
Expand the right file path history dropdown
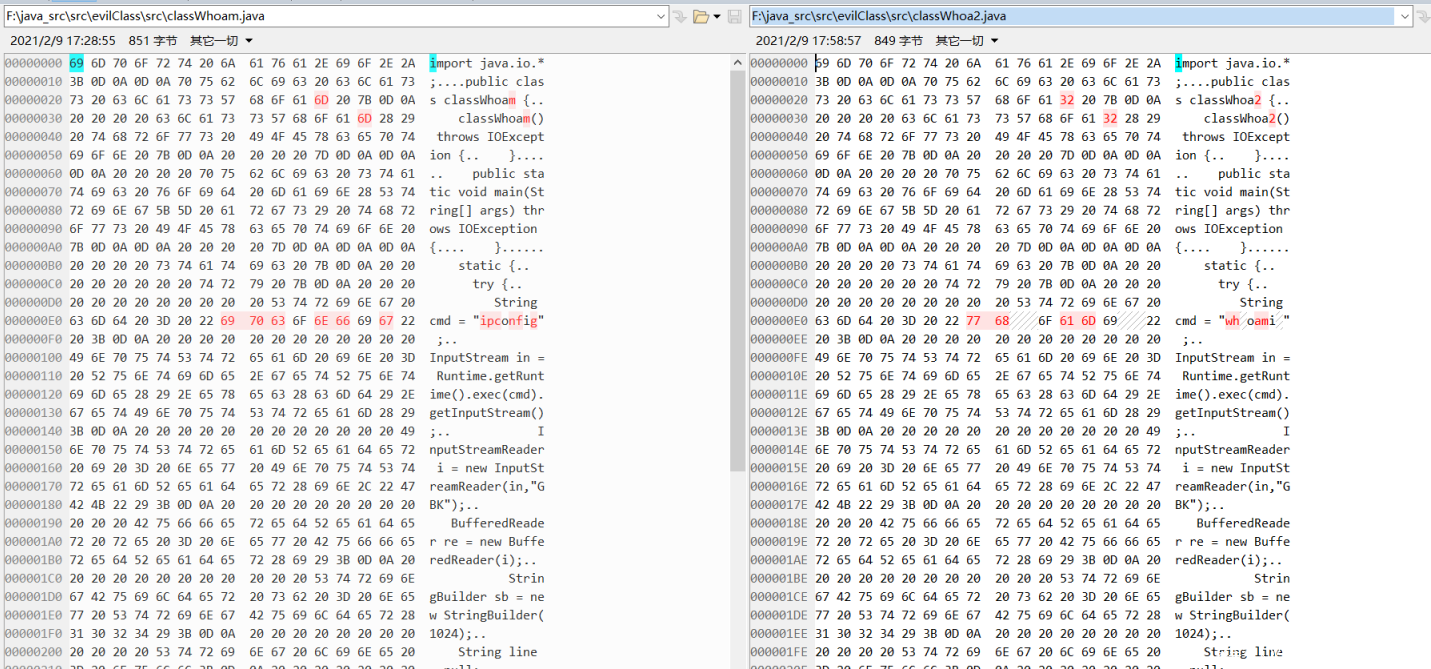tap(1405, 16)
